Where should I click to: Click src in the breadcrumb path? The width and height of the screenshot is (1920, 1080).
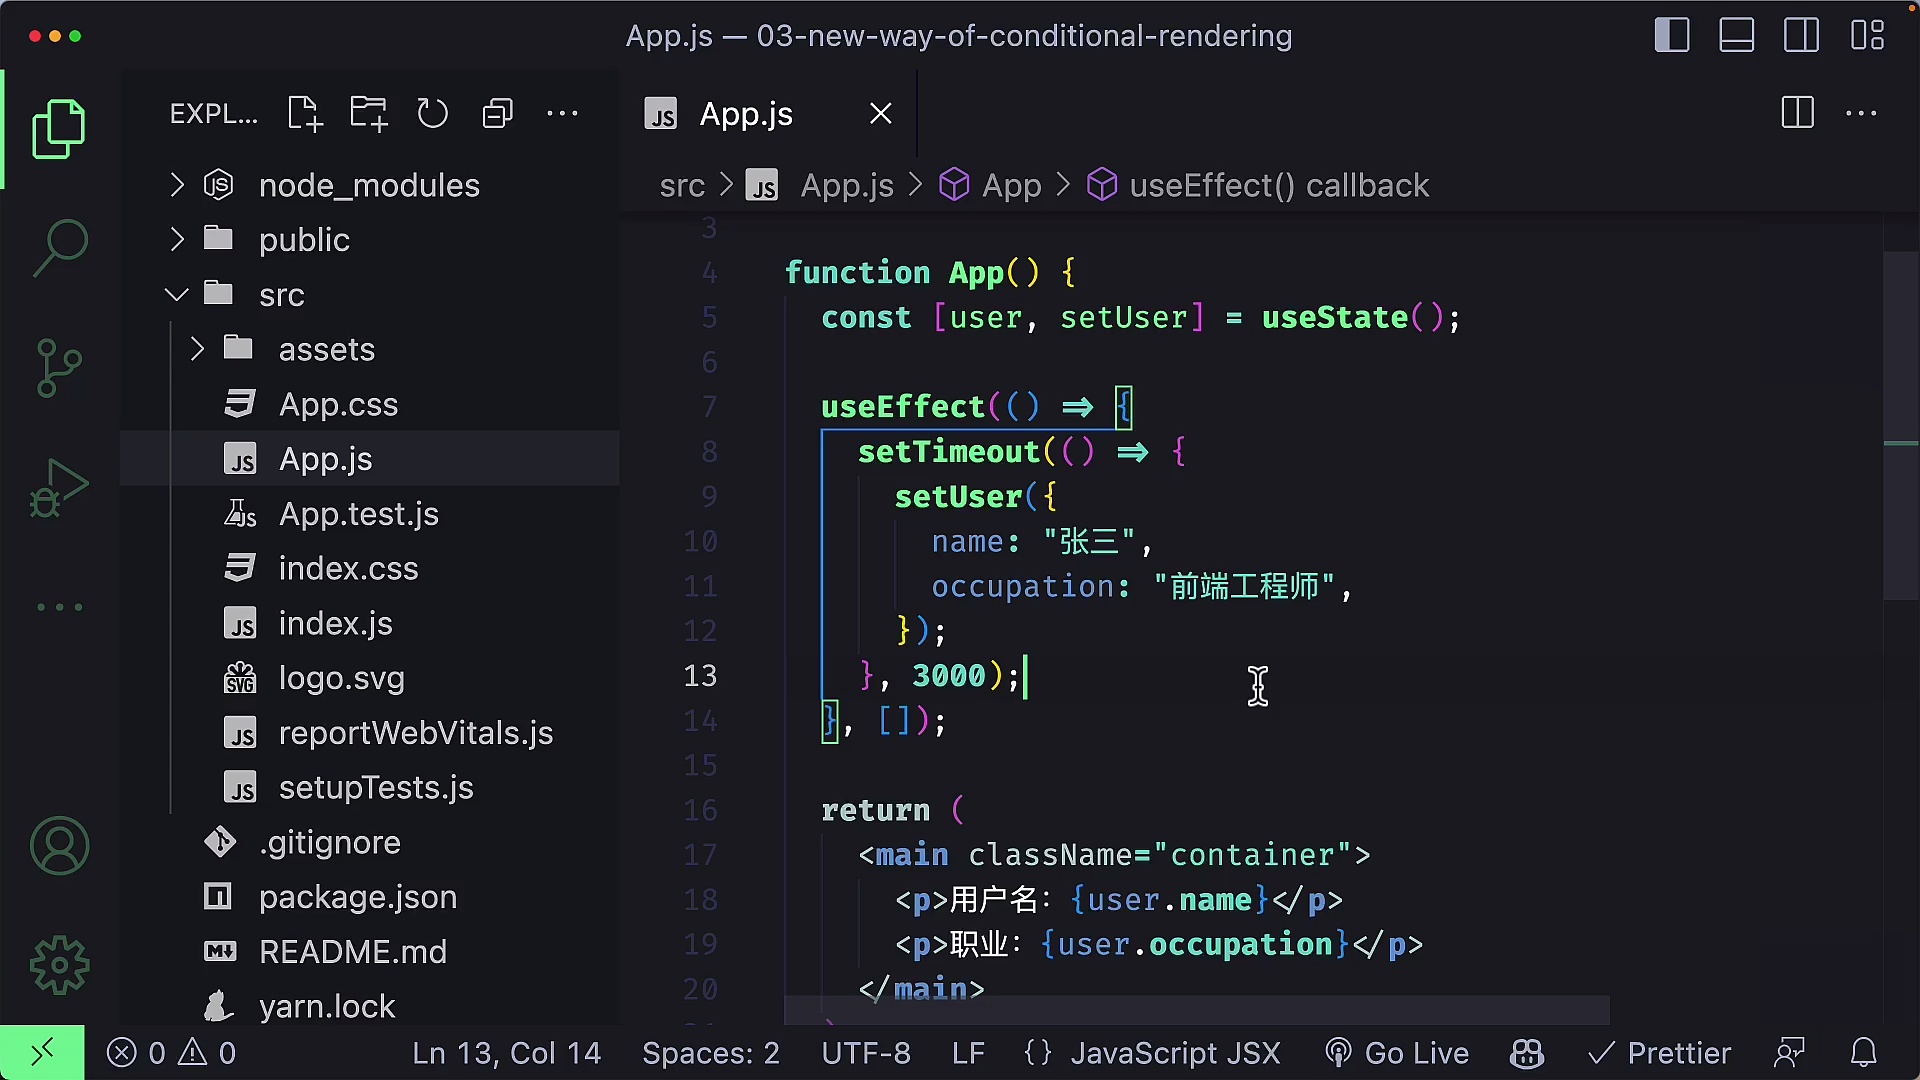tap(682, 186)
